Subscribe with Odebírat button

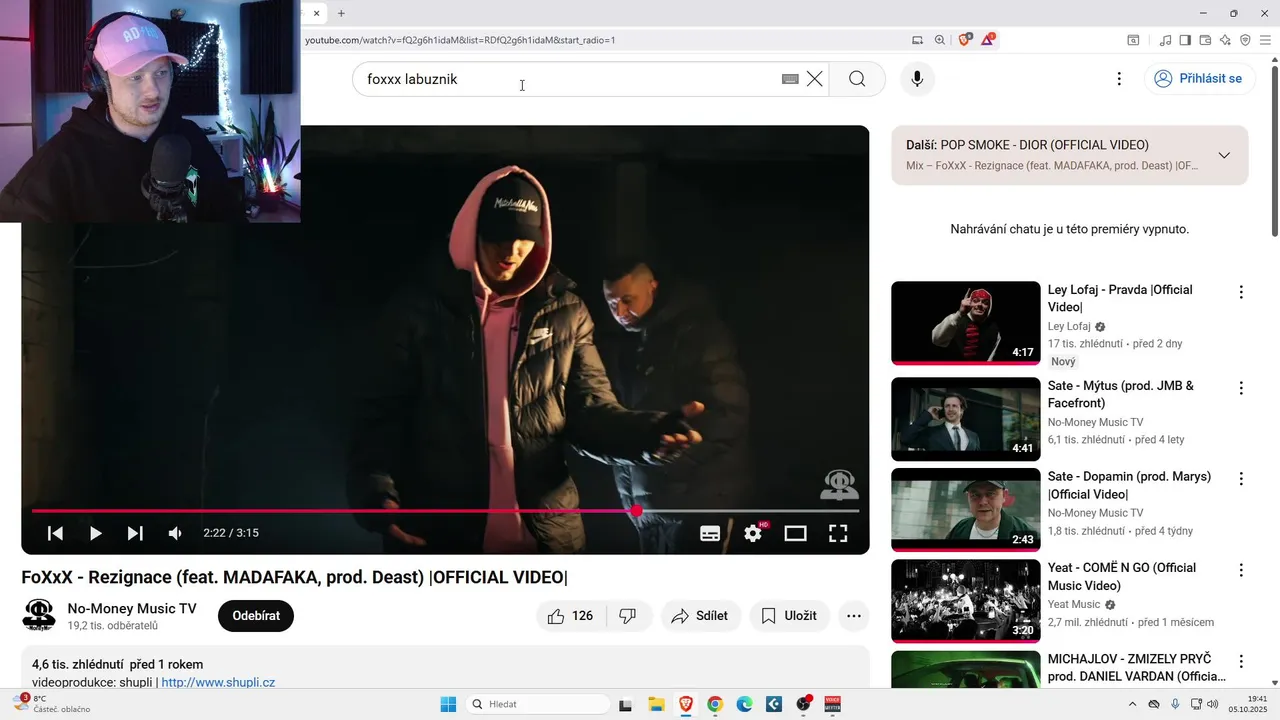point(256,616)
